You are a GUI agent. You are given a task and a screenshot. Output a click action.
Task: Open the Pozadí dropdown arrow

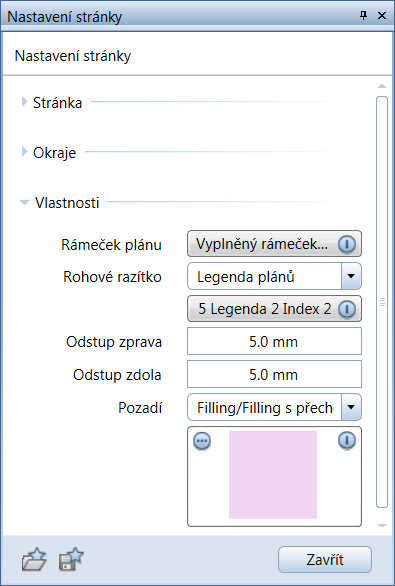[351, 407]
